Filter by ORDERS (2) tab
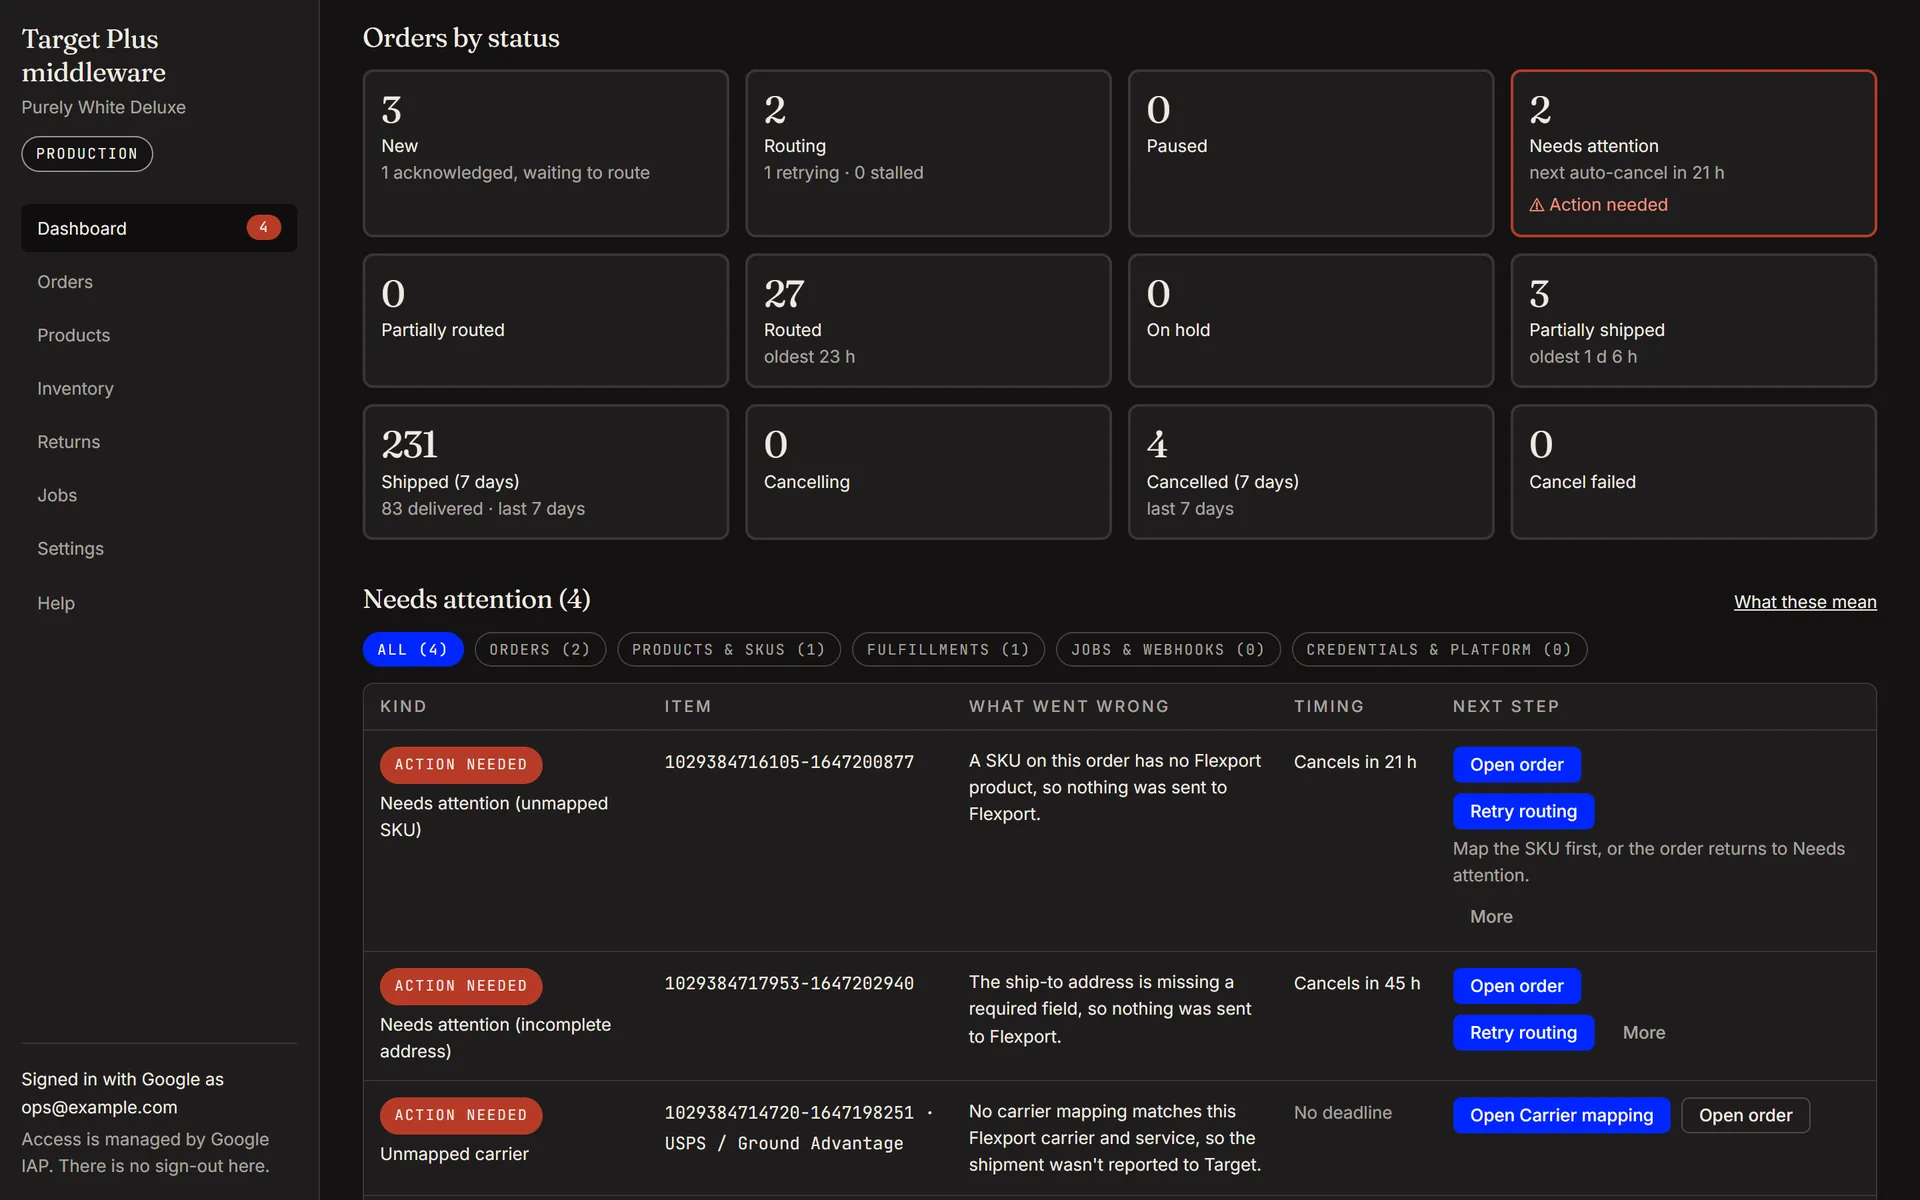The image size is (1920, 1200). click(540, 649)
